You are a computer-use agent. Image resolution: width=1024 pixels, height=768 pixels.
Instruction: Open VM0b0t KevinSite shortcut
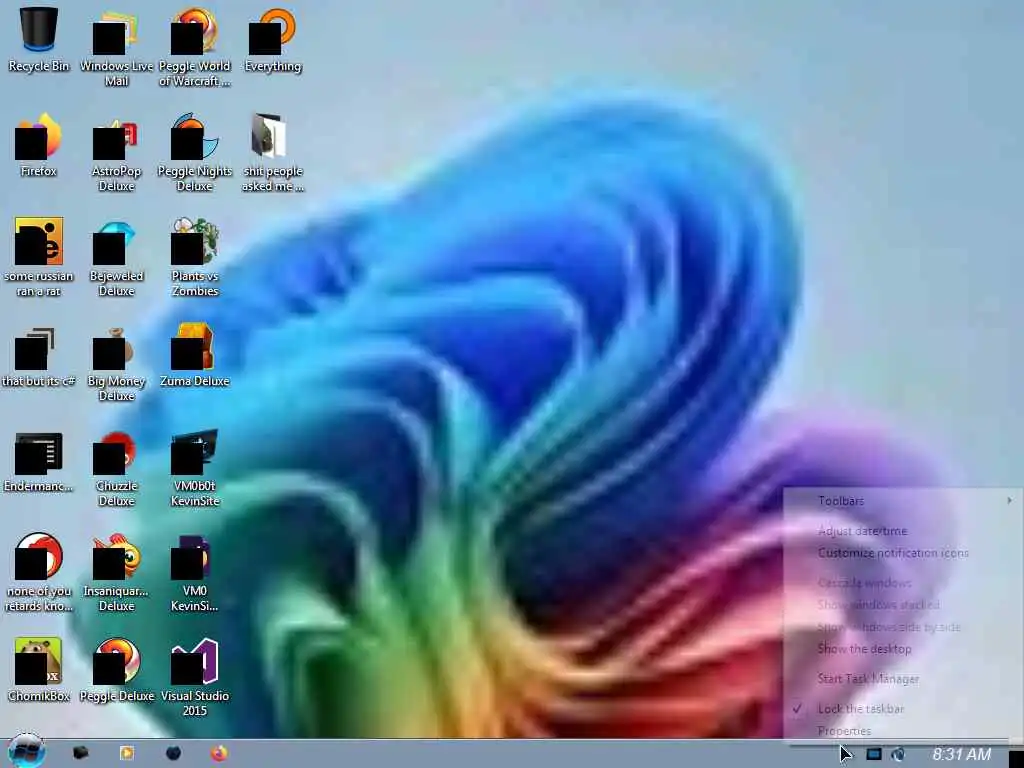[x=195, y=468]
